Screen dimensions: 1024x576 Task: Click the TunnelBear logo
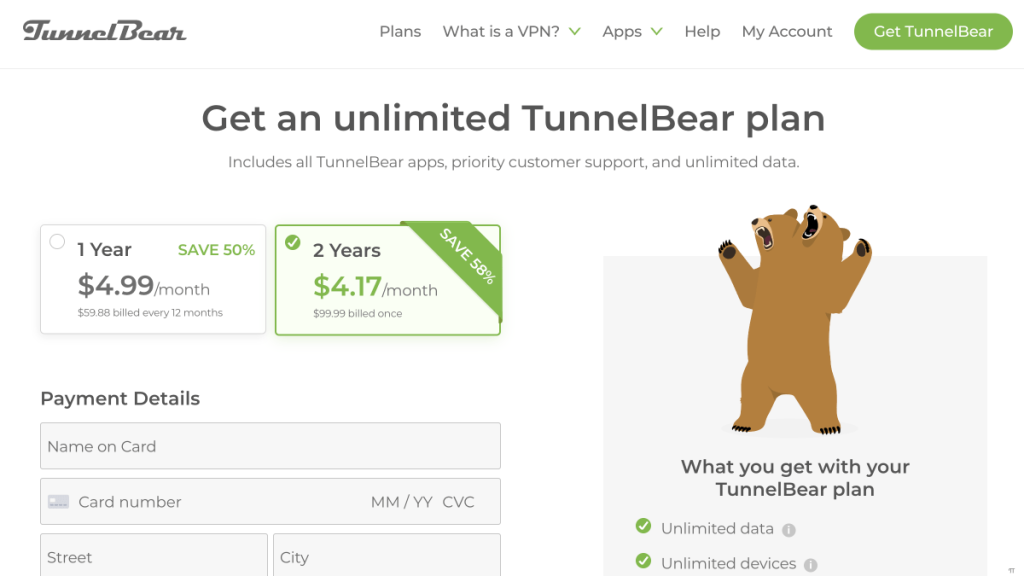pos(104,31)
